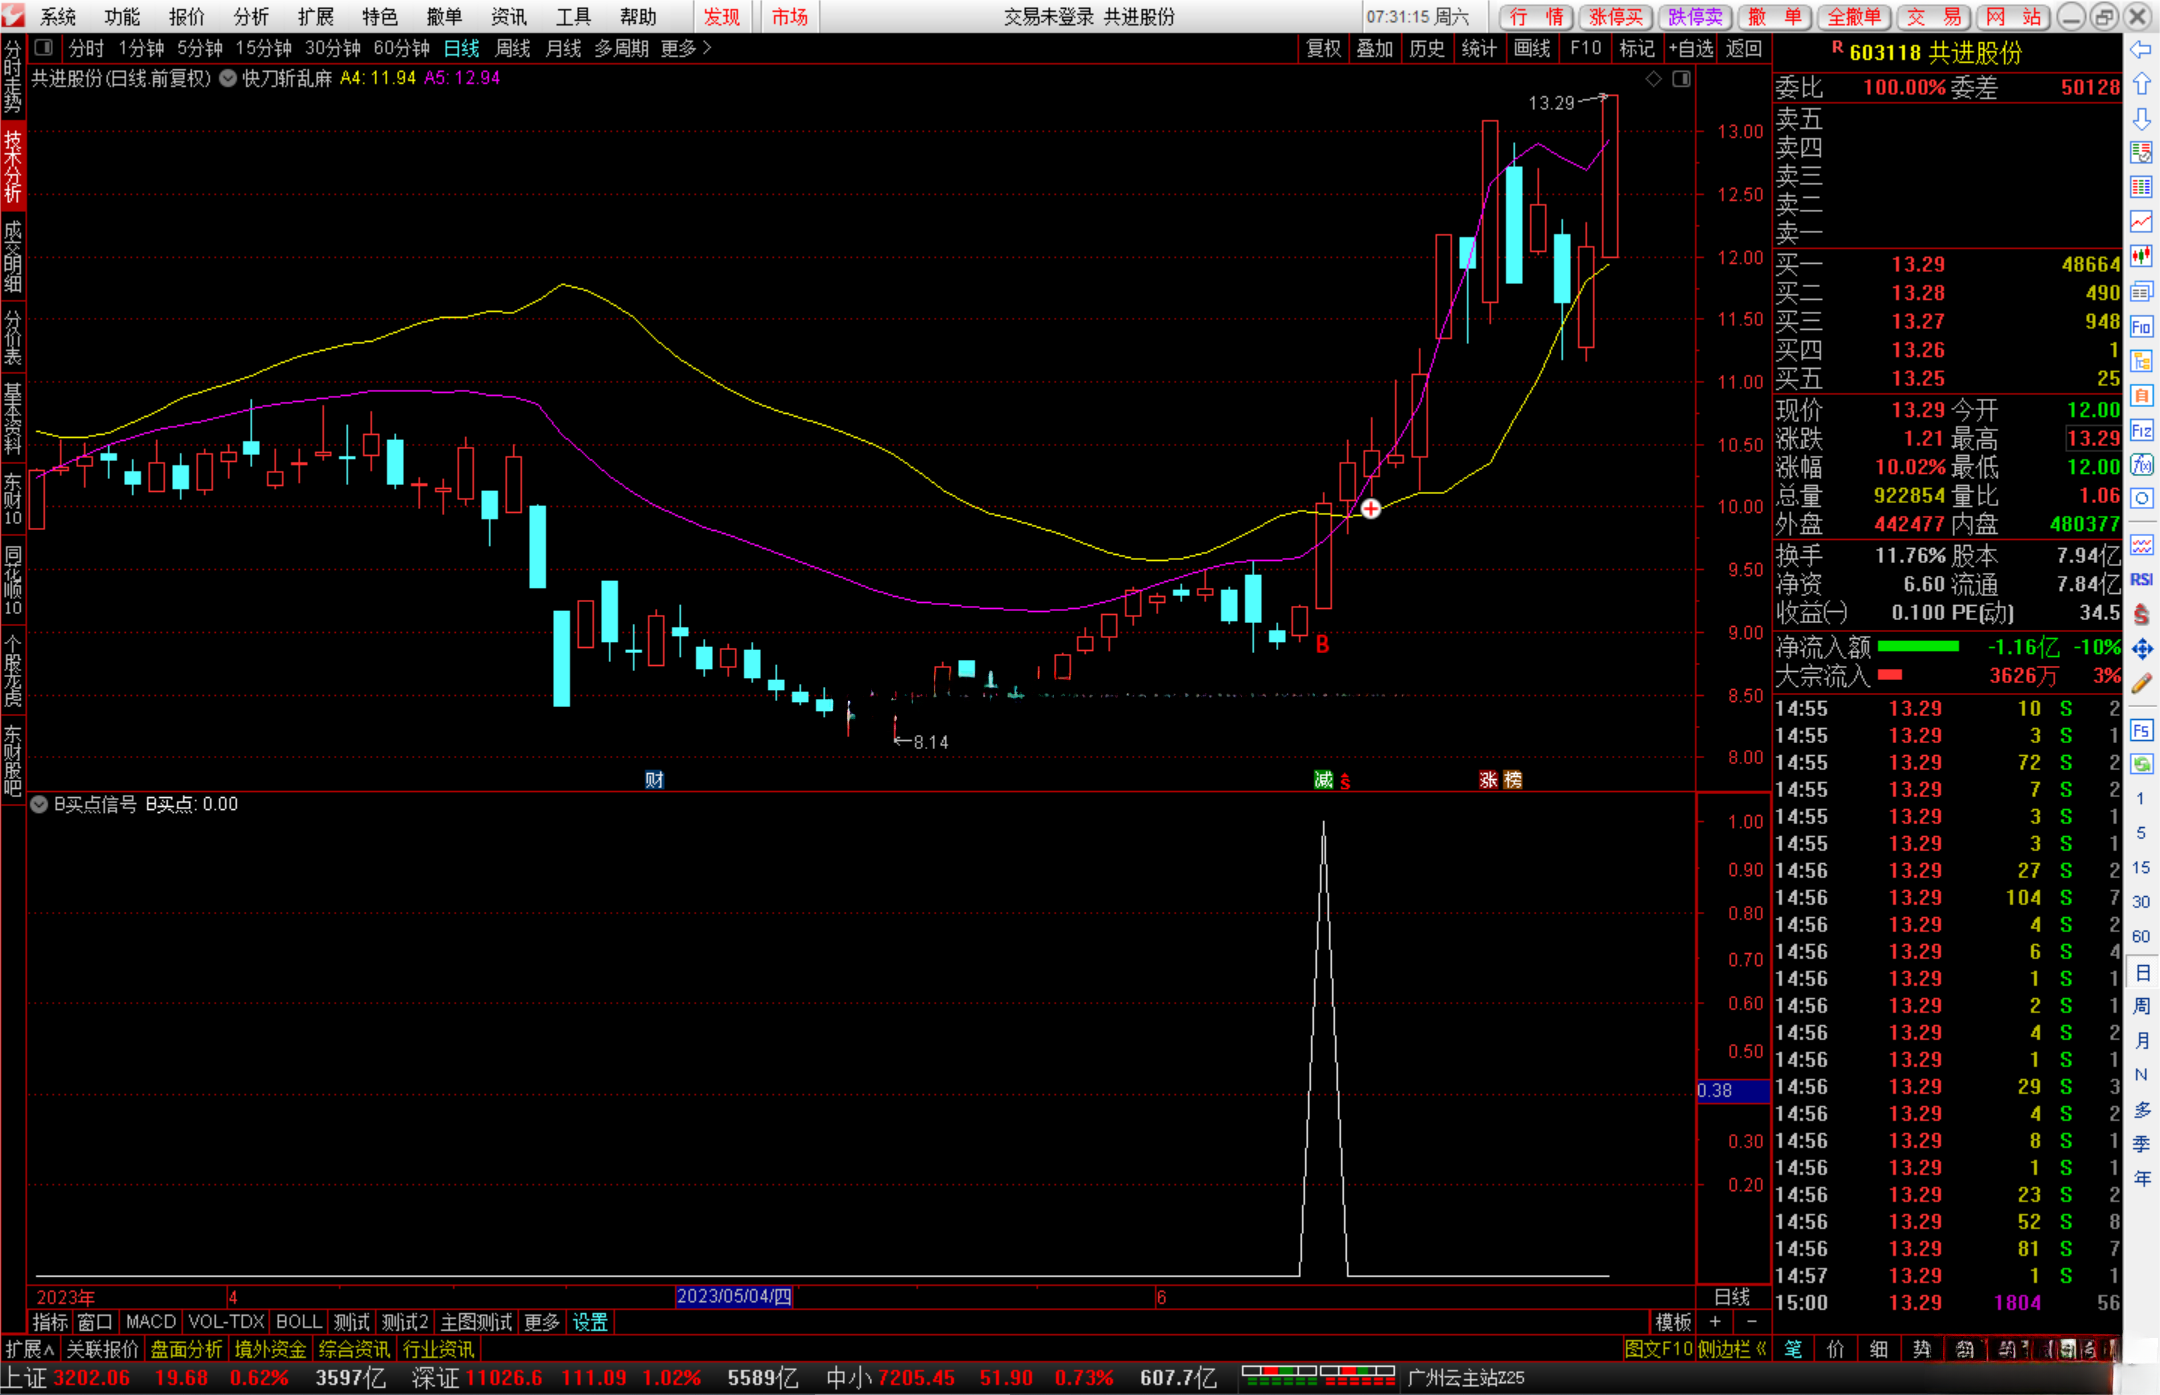2160x1395 pixels.
Task: Select the pencil drawing tool icon
Action: click(x=2141, y=684)
